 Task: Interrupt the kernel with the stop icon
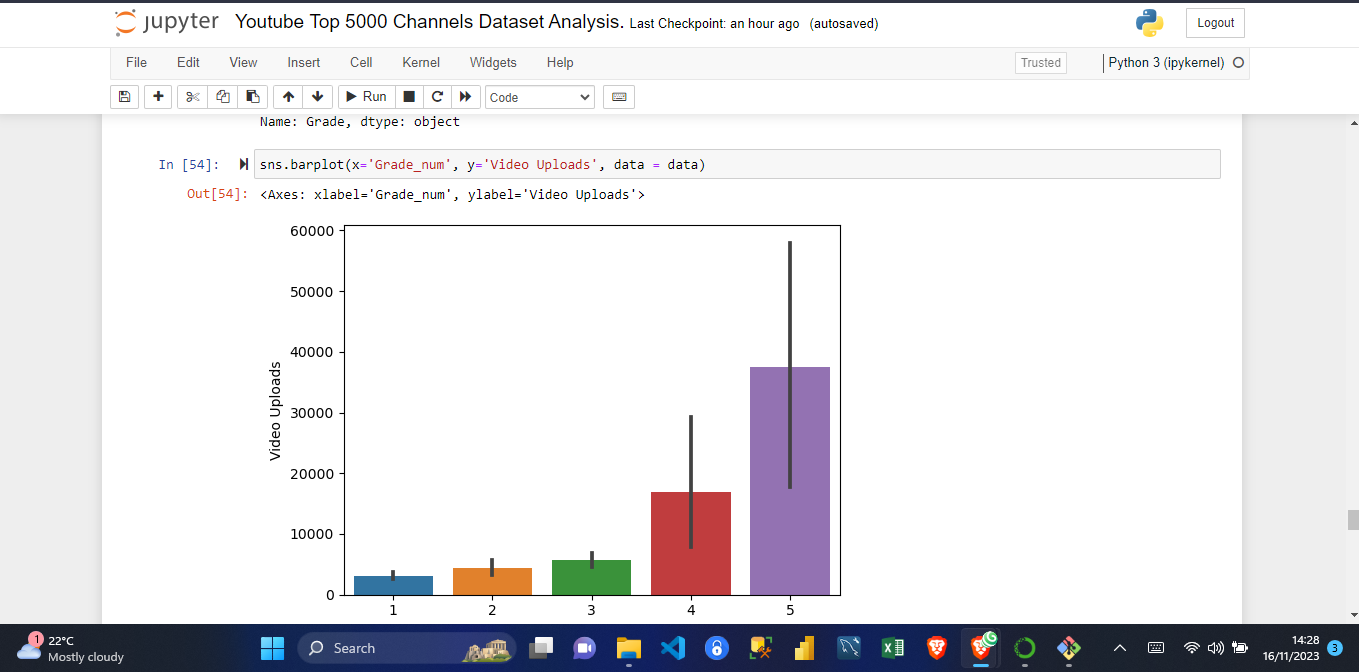(x=408, y=97)
